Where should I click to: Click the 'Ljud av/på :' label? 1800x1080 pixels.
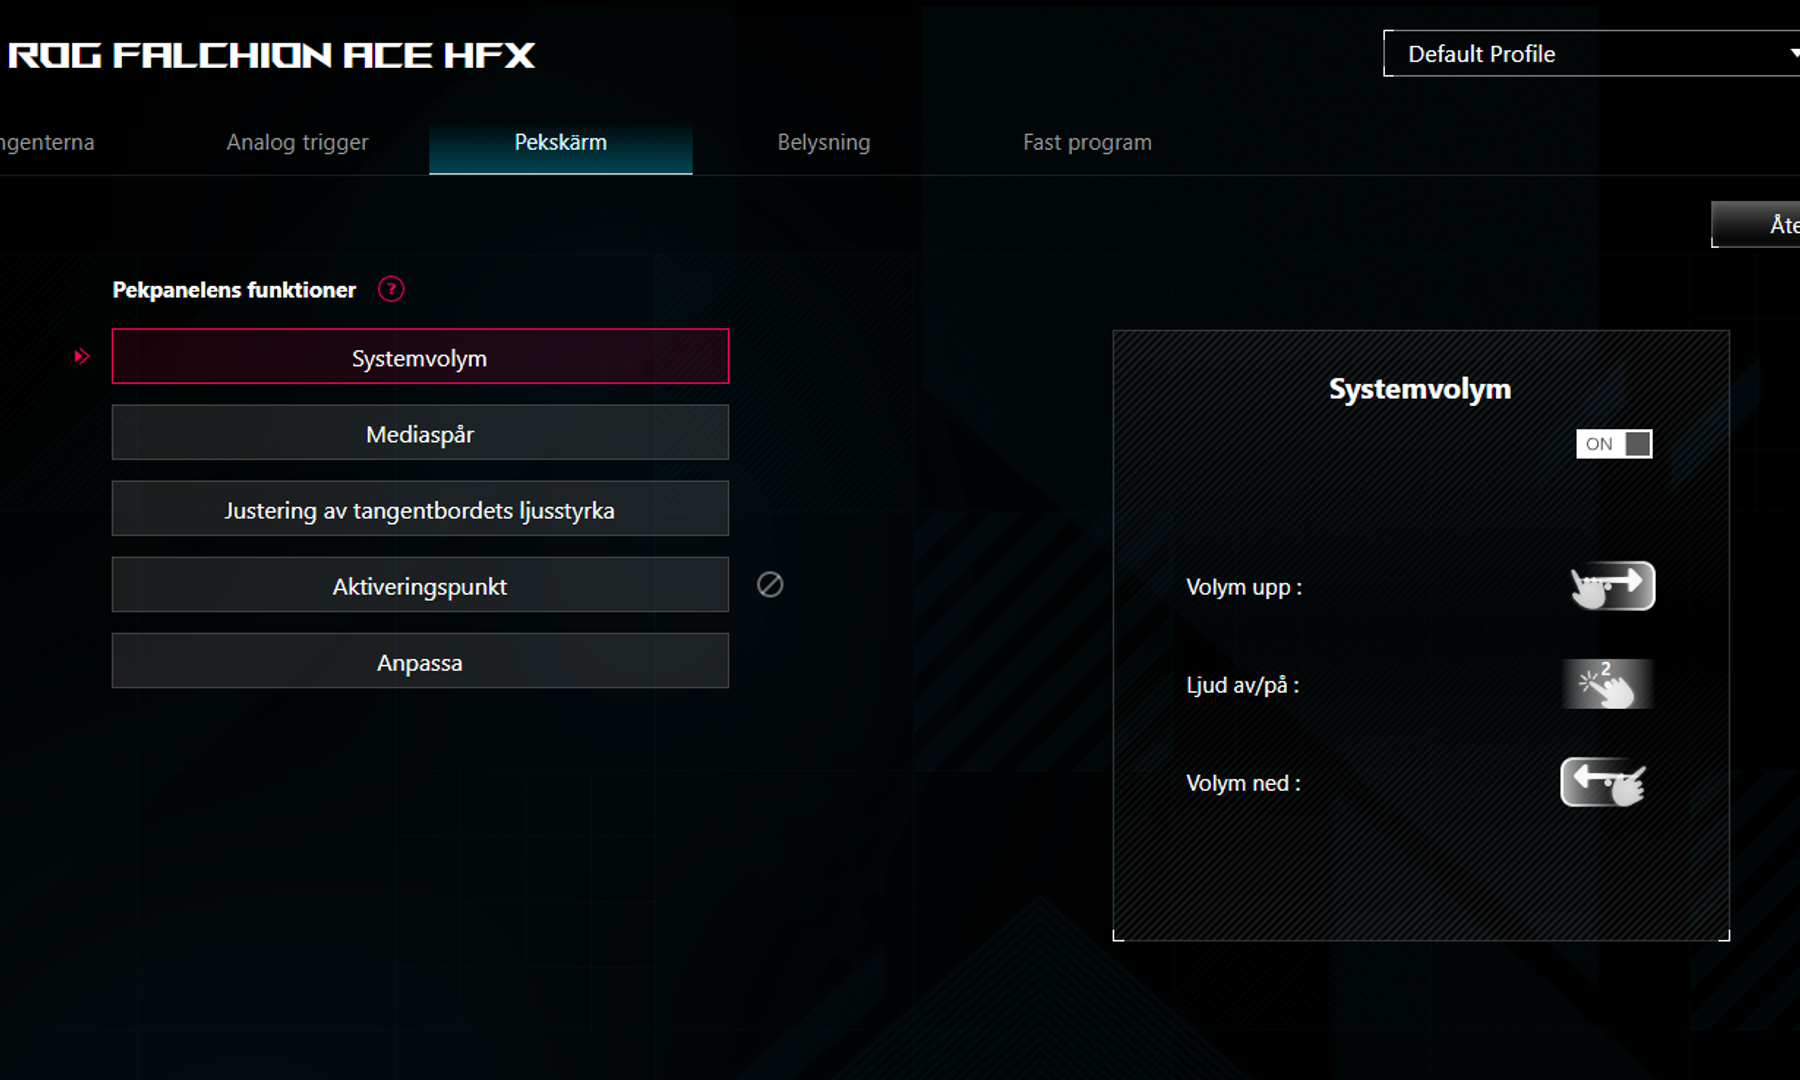pyautogui.click(x=1242, y=685)
